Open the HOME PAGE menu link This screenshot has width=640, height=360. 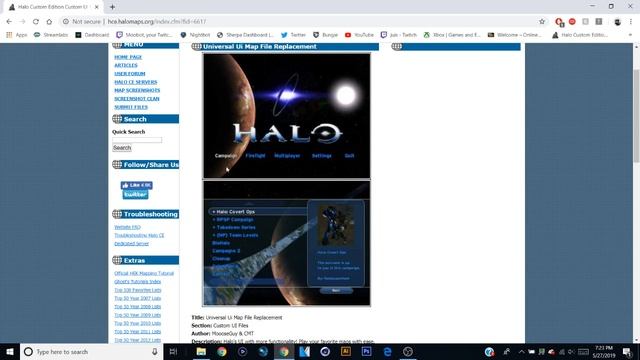coord(128,57)
